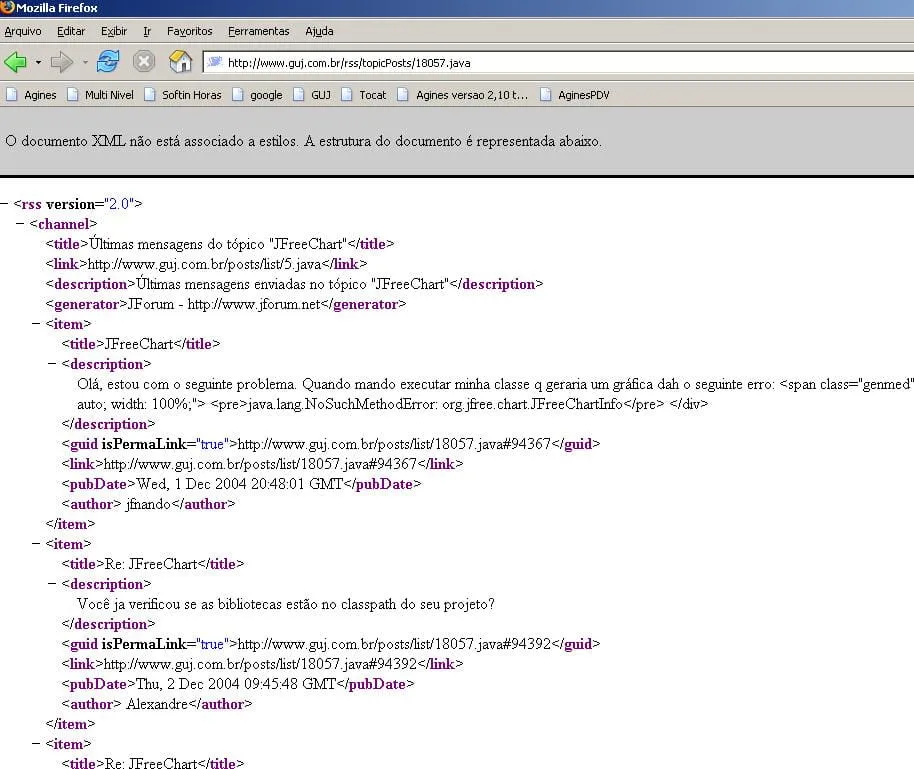Screen dimensions: 914x769
Task: Open the Arquivo menu
Action: tap(23, 31)
